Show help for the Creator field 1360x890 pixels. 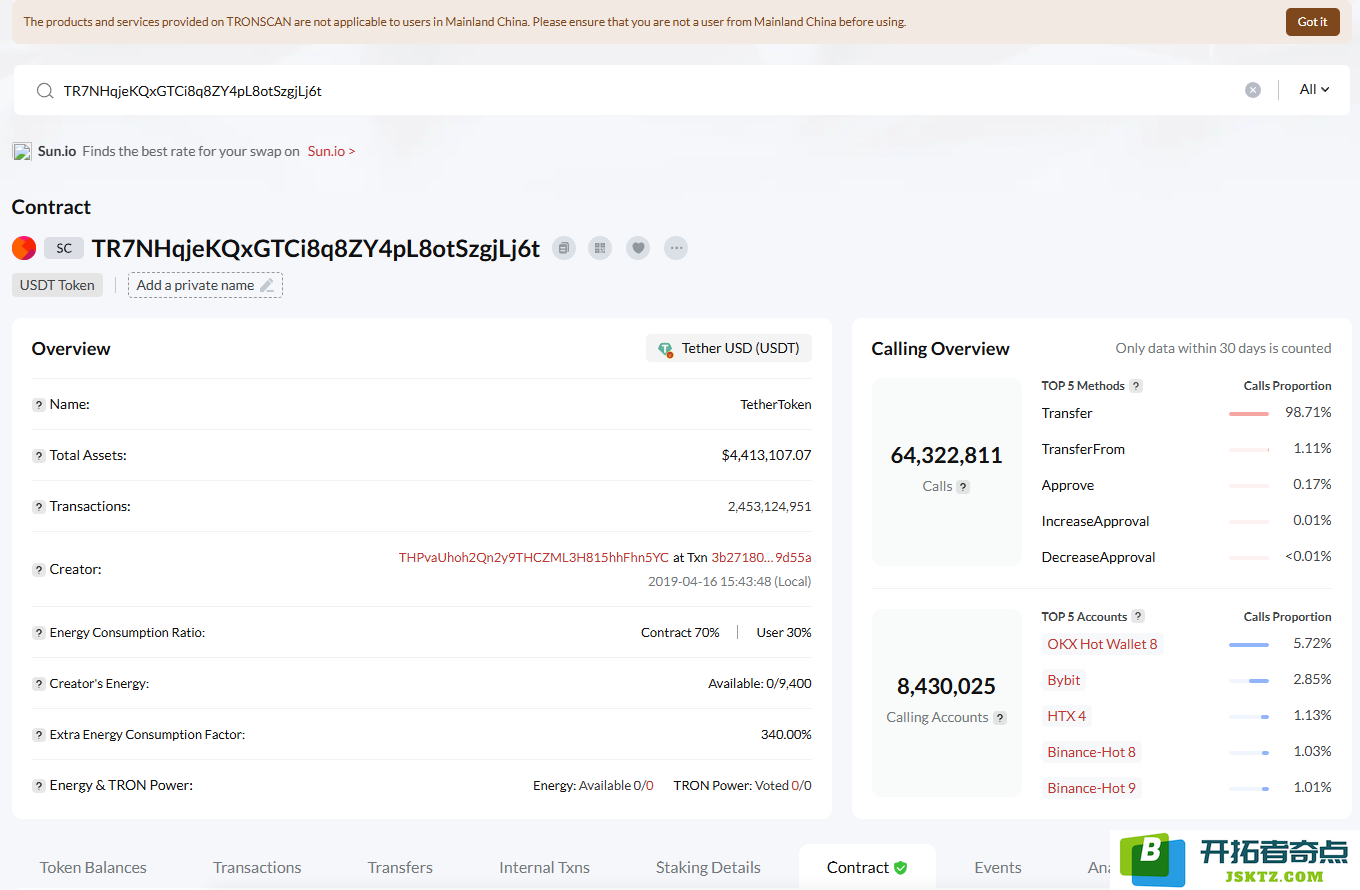pos(39,570)
